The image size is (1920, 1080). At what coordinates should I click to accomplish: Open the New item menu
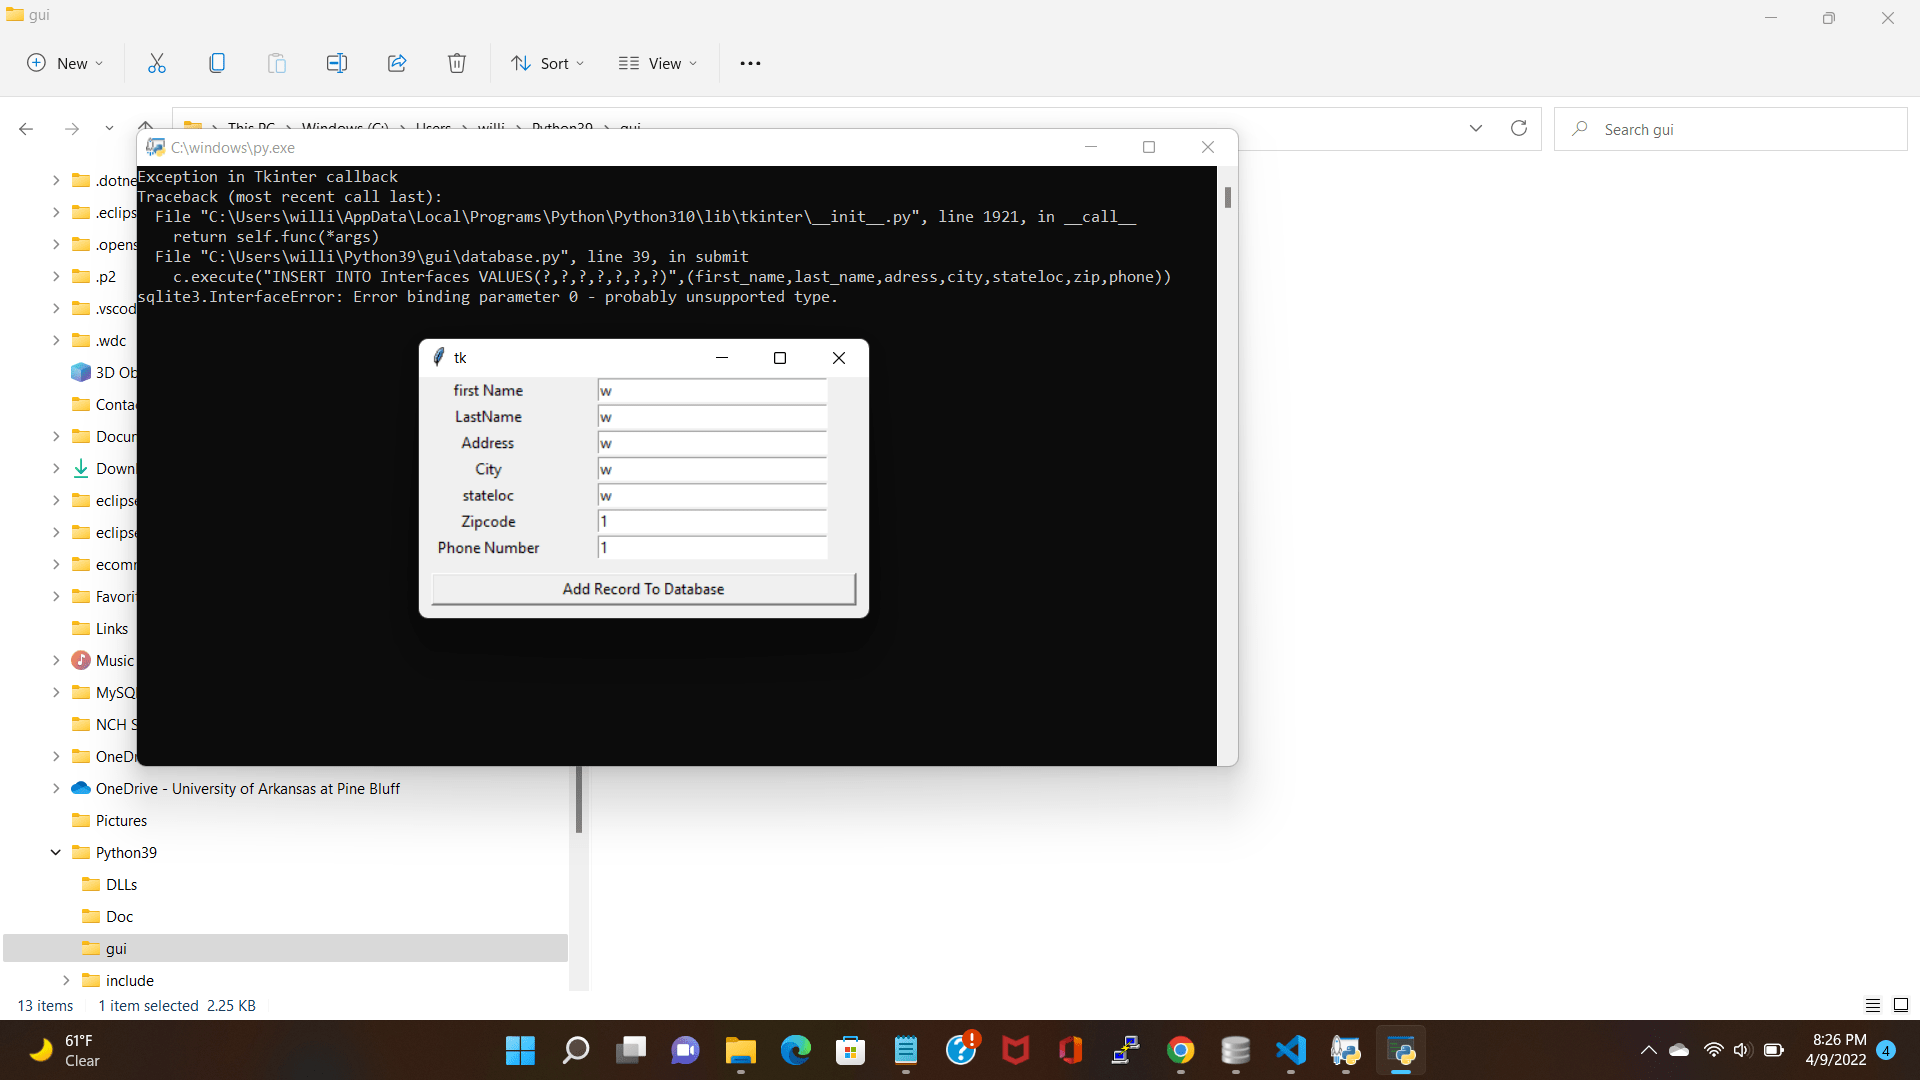pos(65,63)
